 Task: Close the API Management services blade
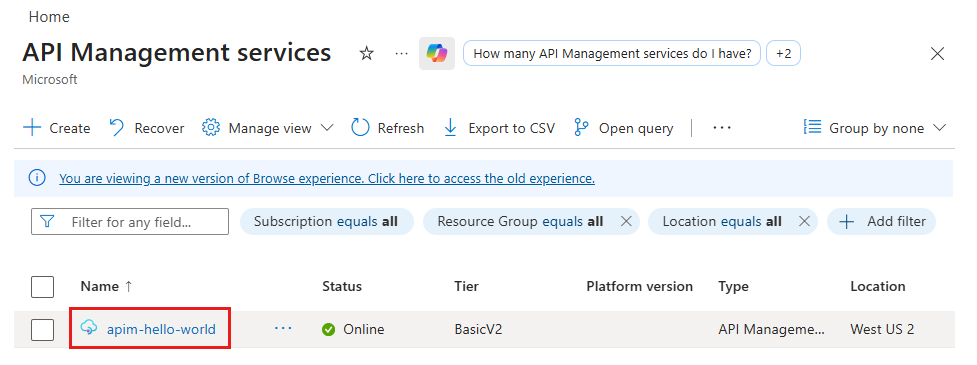point(937,54)
